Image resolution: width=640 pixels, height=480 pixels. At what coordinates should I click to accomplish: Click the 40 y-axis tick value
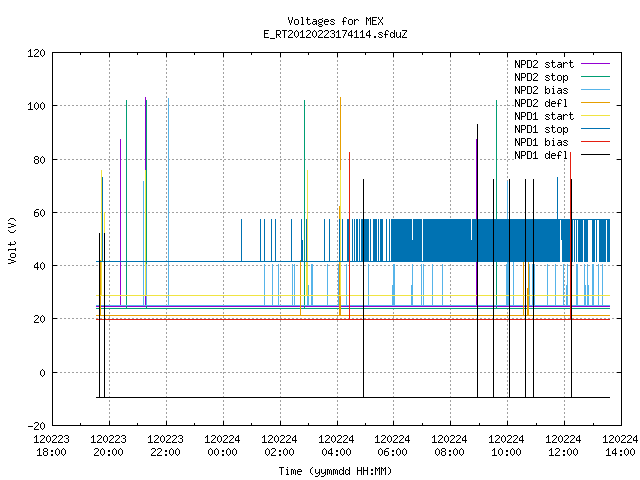point(39,266)
